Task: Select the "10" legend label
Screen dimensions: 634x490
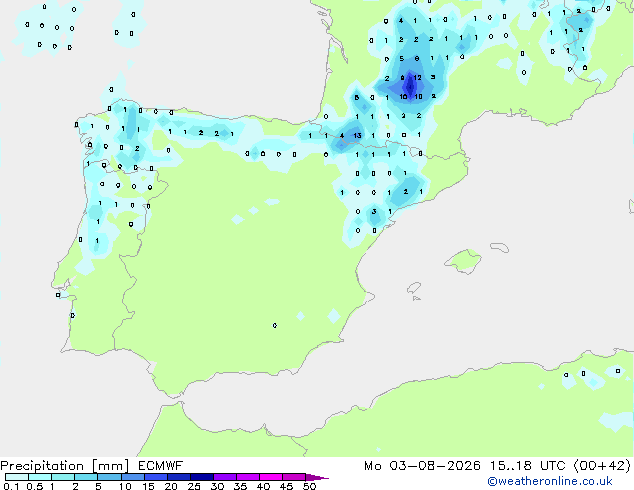Action: [x=125, y=486]
